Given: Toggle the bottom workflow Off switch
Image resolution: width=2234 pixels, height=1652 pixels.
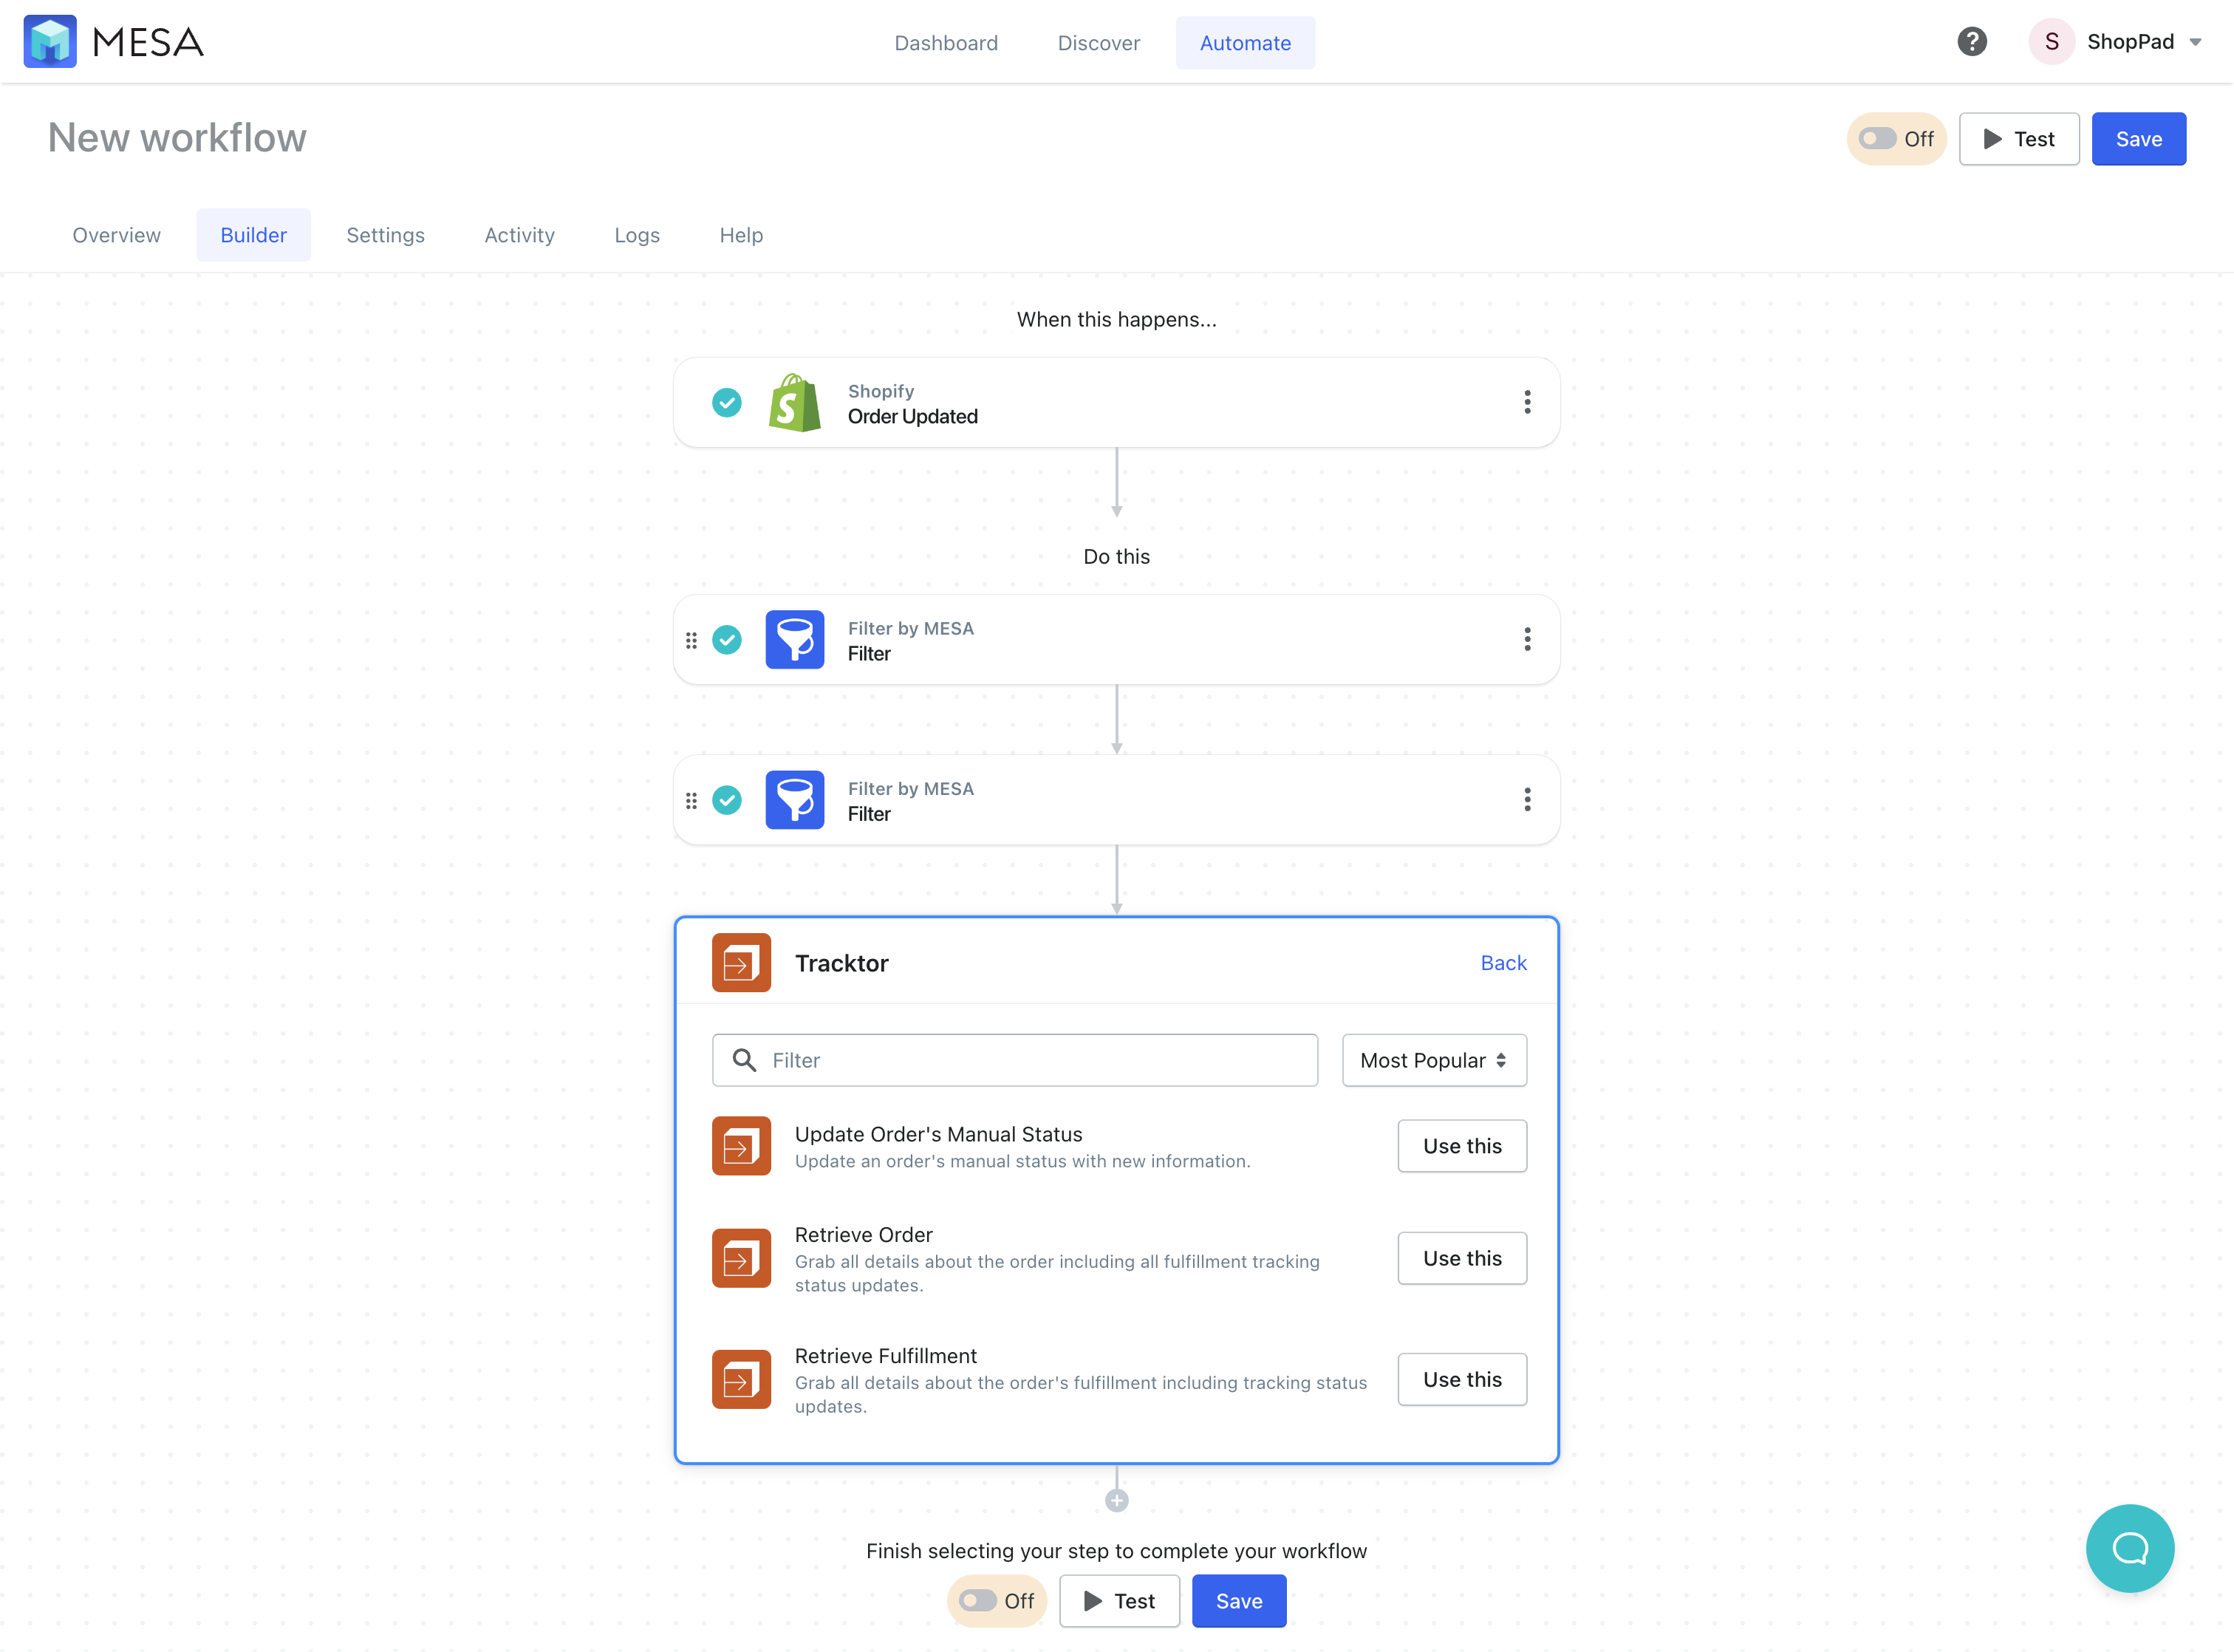Looking at the screenshot, I should 996,1601.
